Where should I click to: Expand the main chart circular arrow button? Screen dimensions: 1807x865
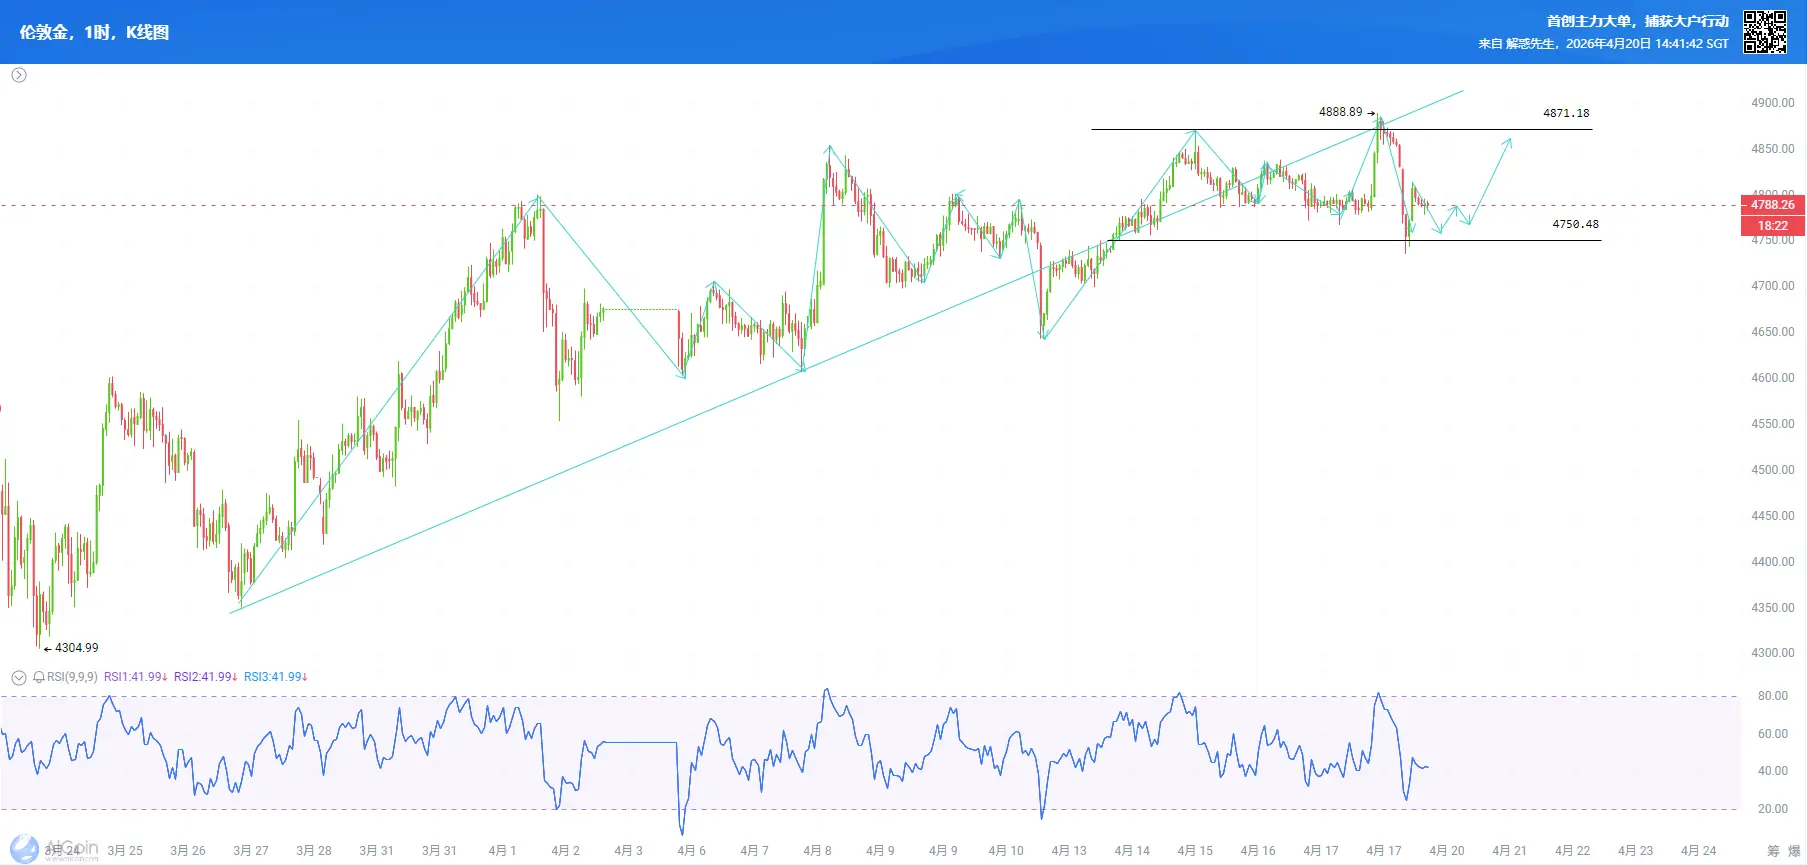[19, 75]
